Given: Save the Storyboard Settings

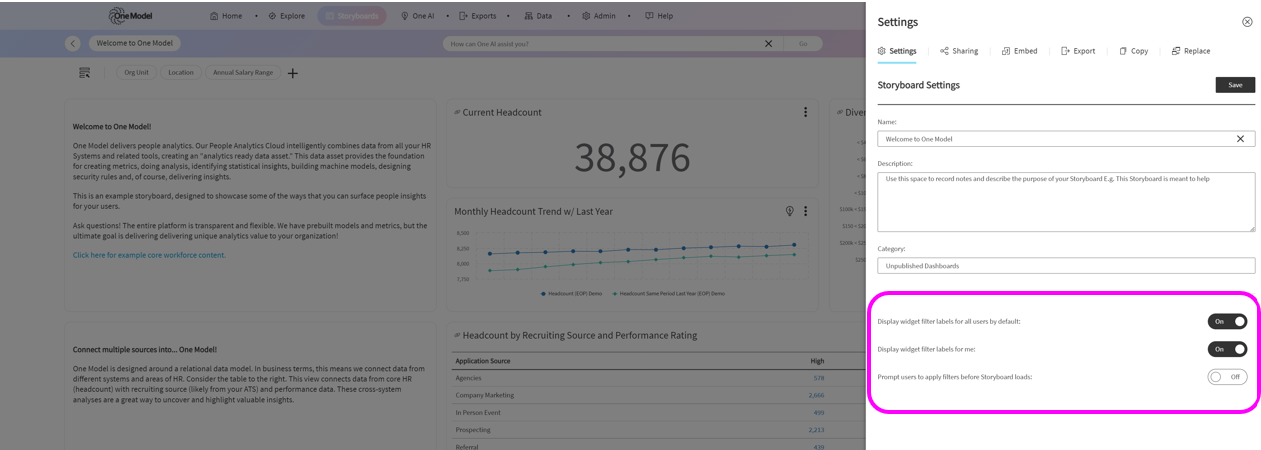Looking at the screenshot, I should 1235,85.
